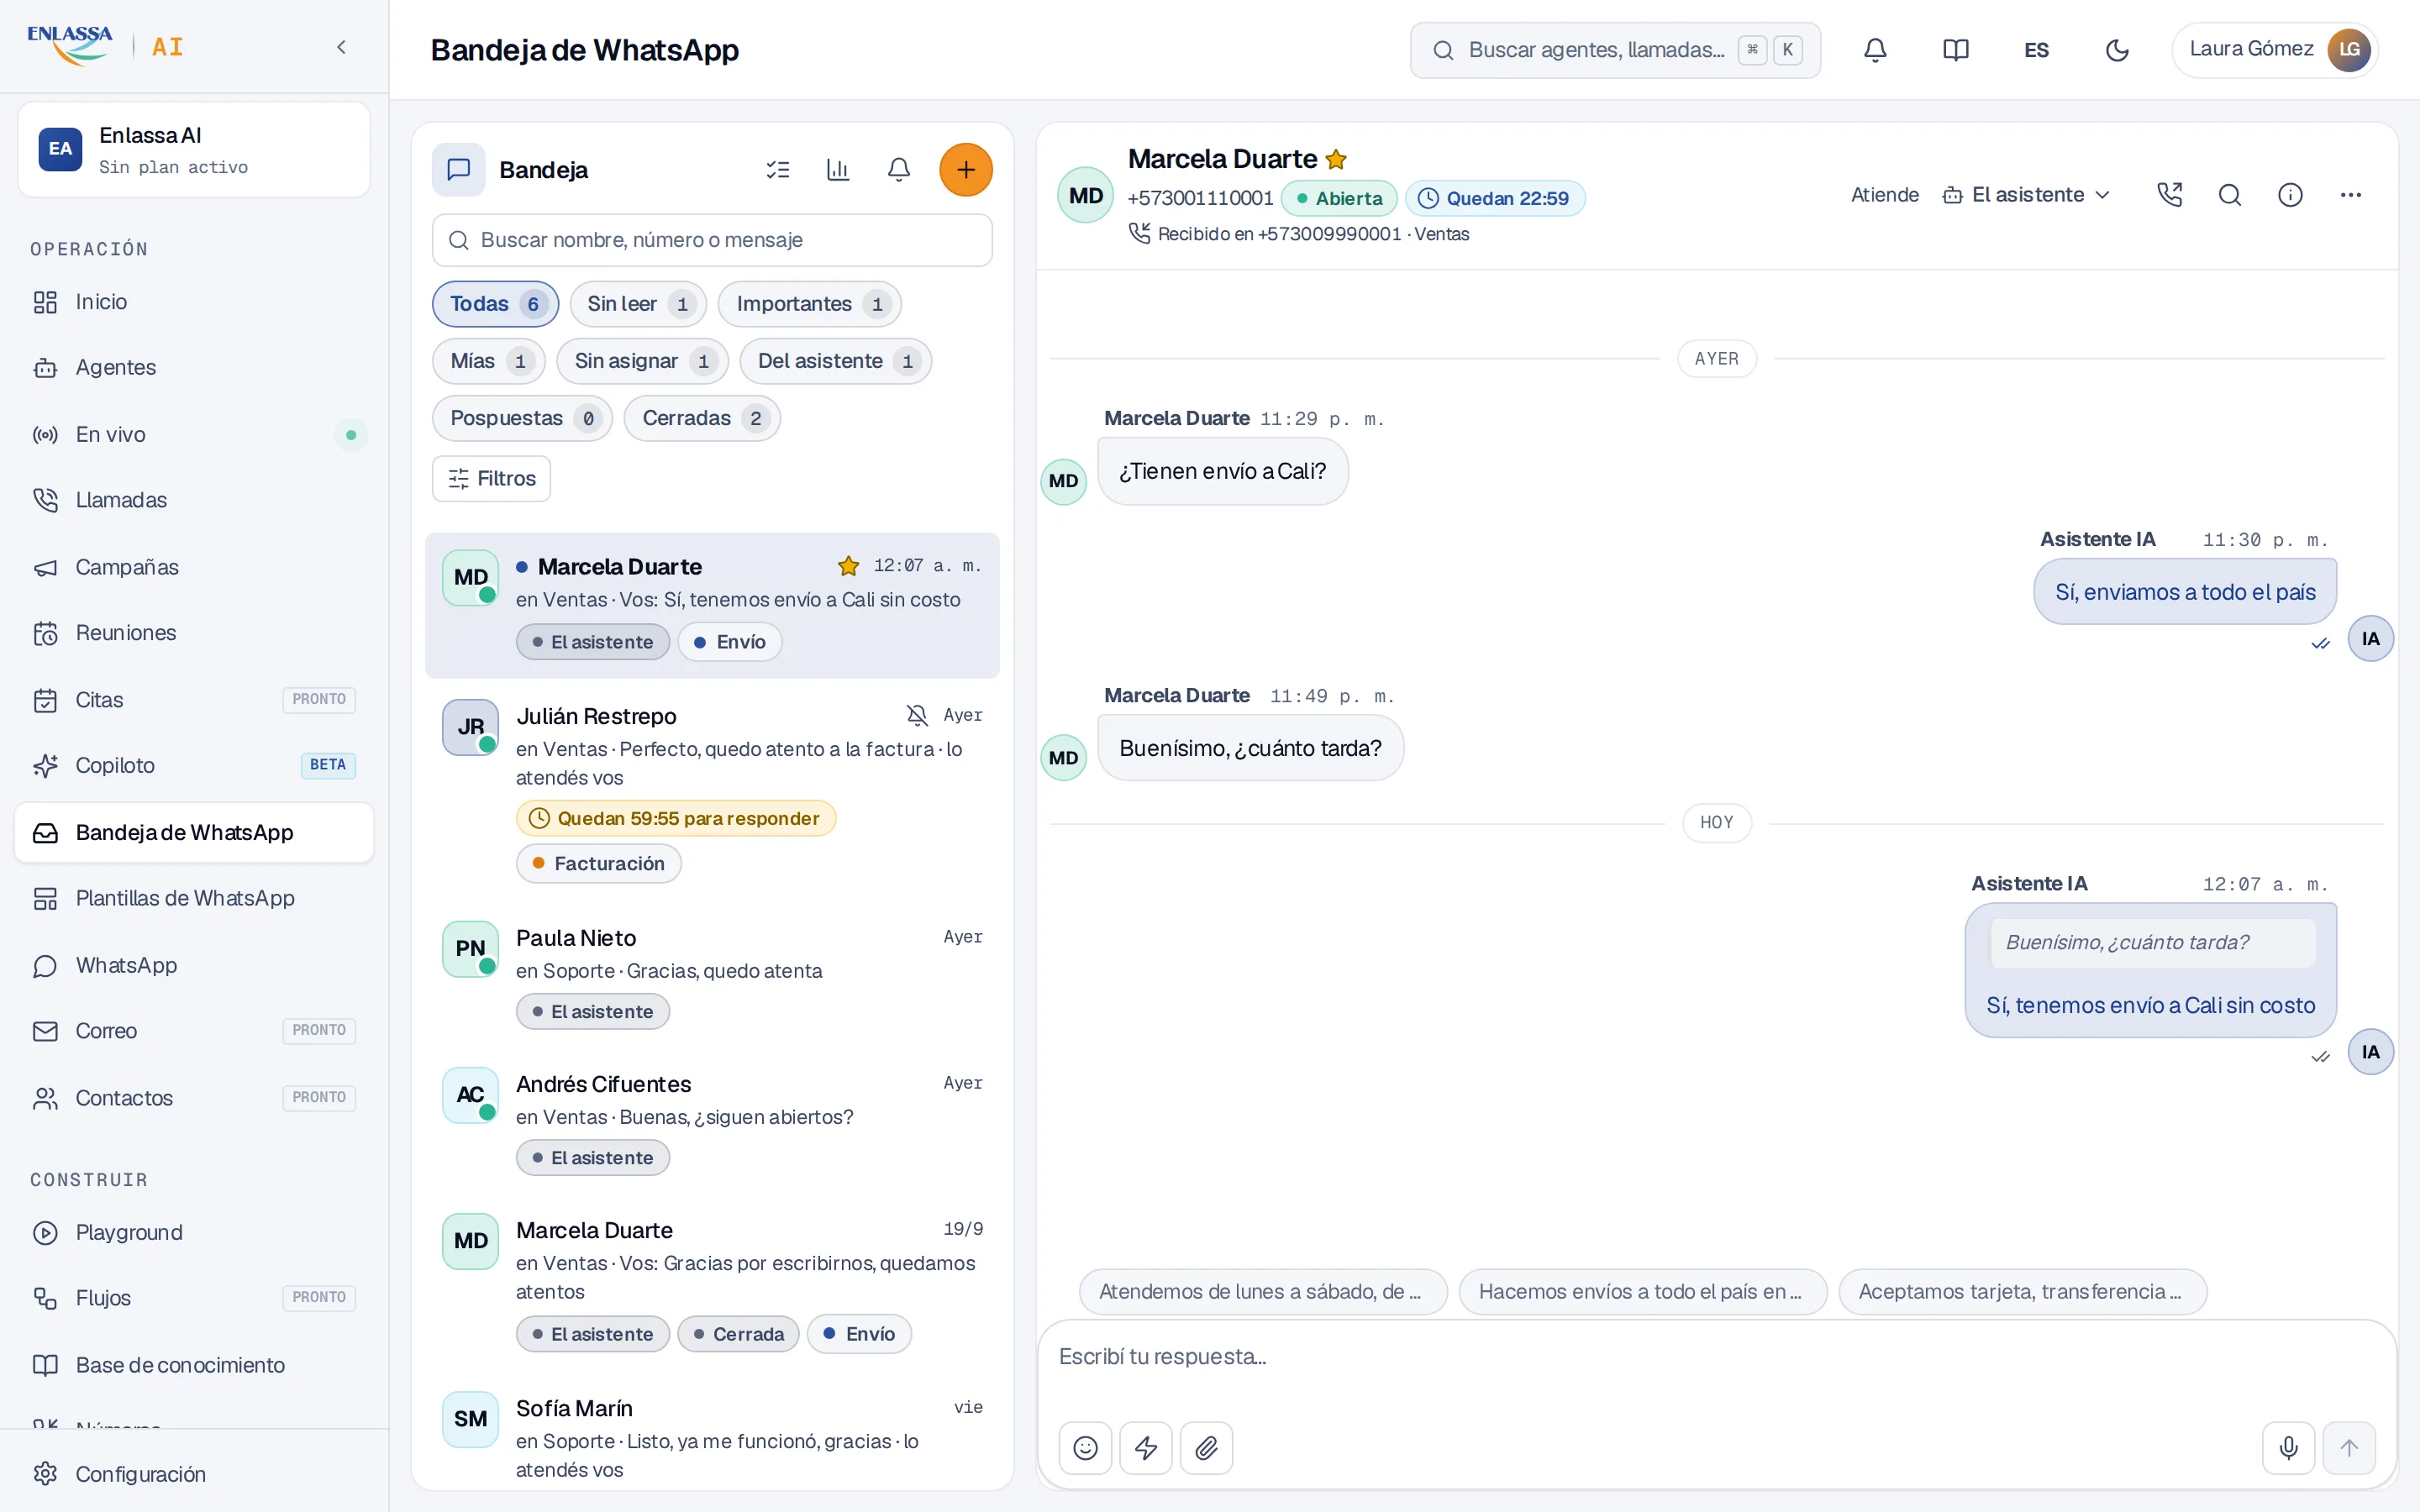
Task: Open WhatsApp in sidebar
Action: [x=194, y=965]
